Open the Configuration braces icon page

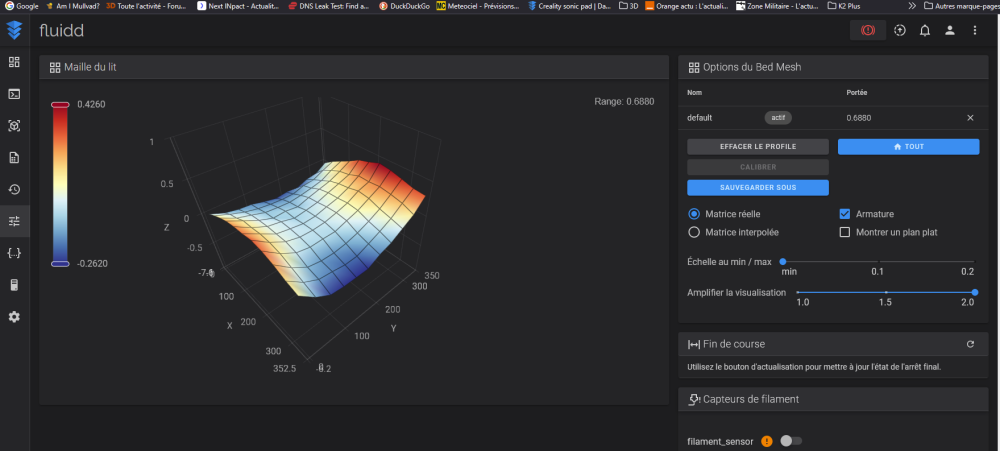[14, 253]
